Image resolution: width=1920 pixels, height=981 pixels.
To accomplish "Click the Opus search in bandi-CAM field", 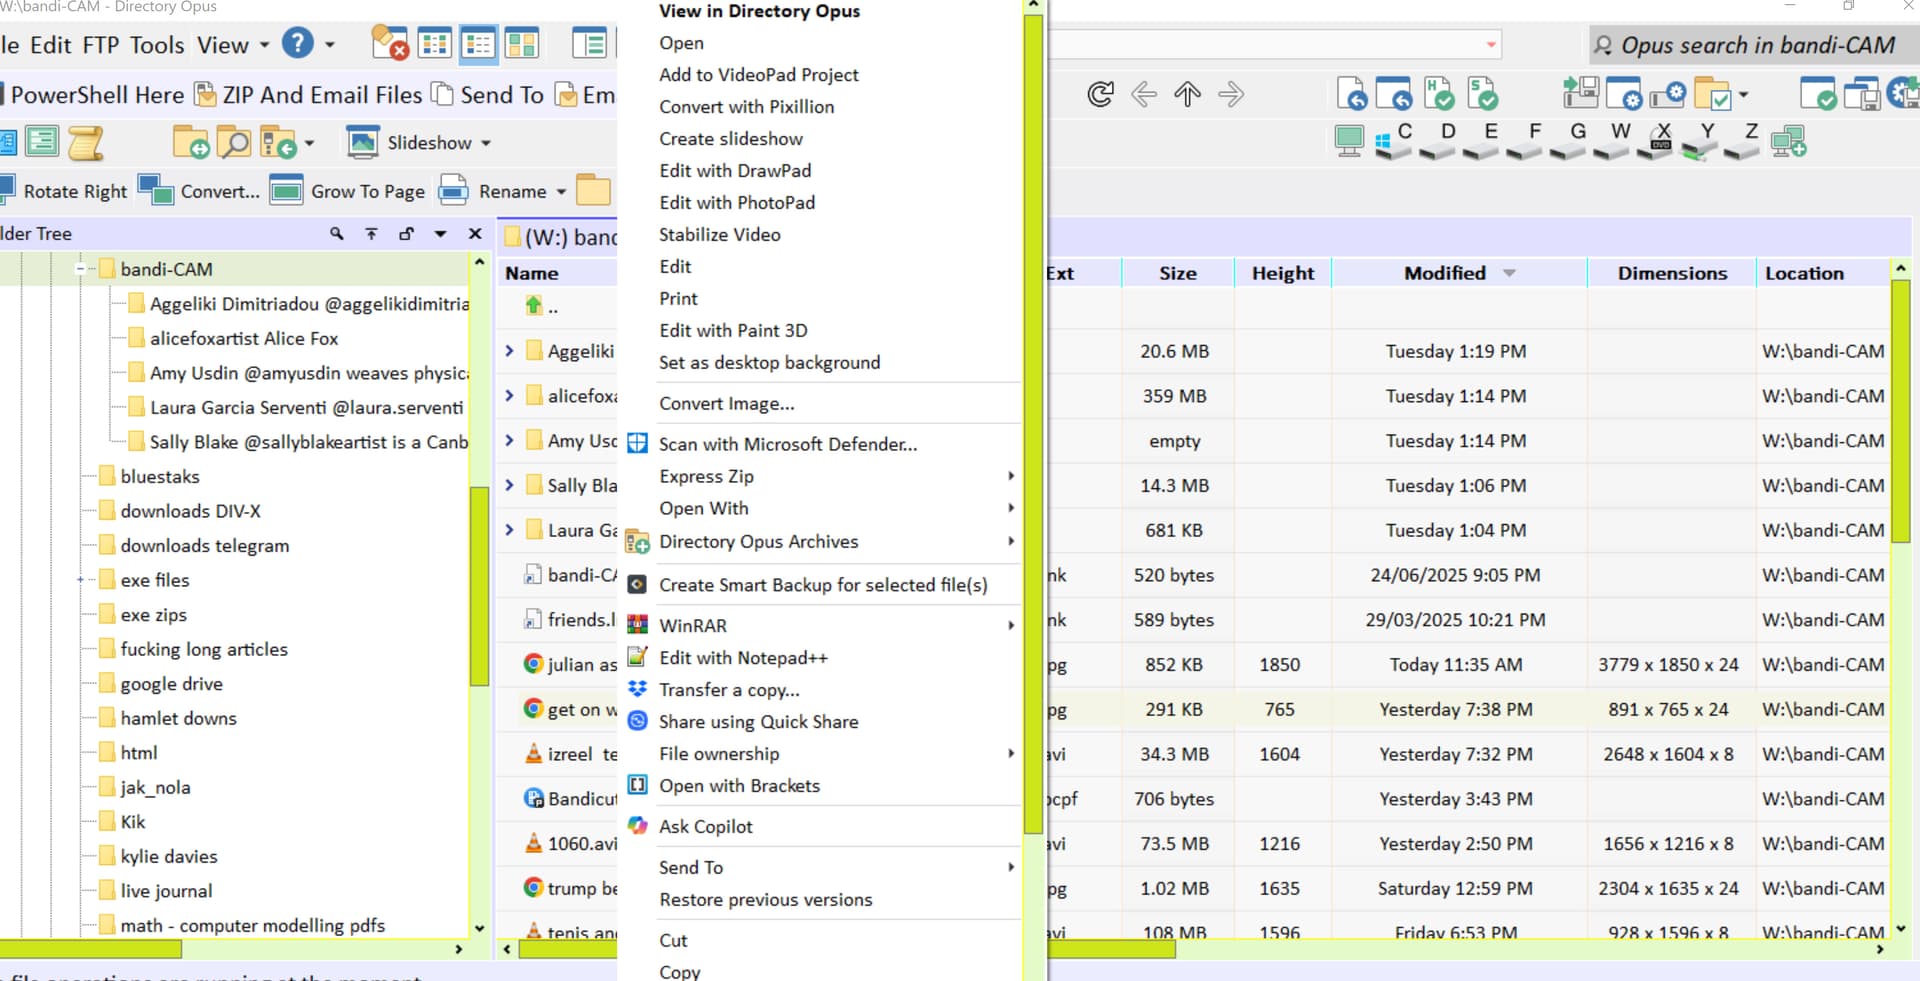I will click(x=1754, y=45).
